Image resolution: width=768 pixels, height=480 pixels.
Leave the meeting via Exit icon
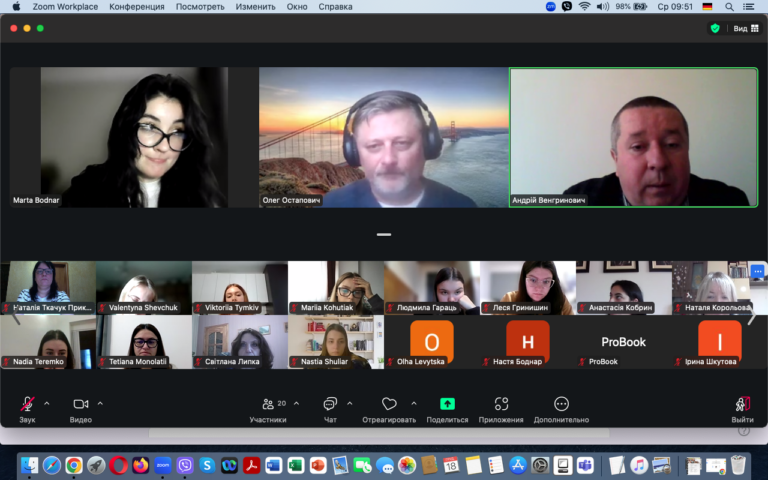click(743, 404)
